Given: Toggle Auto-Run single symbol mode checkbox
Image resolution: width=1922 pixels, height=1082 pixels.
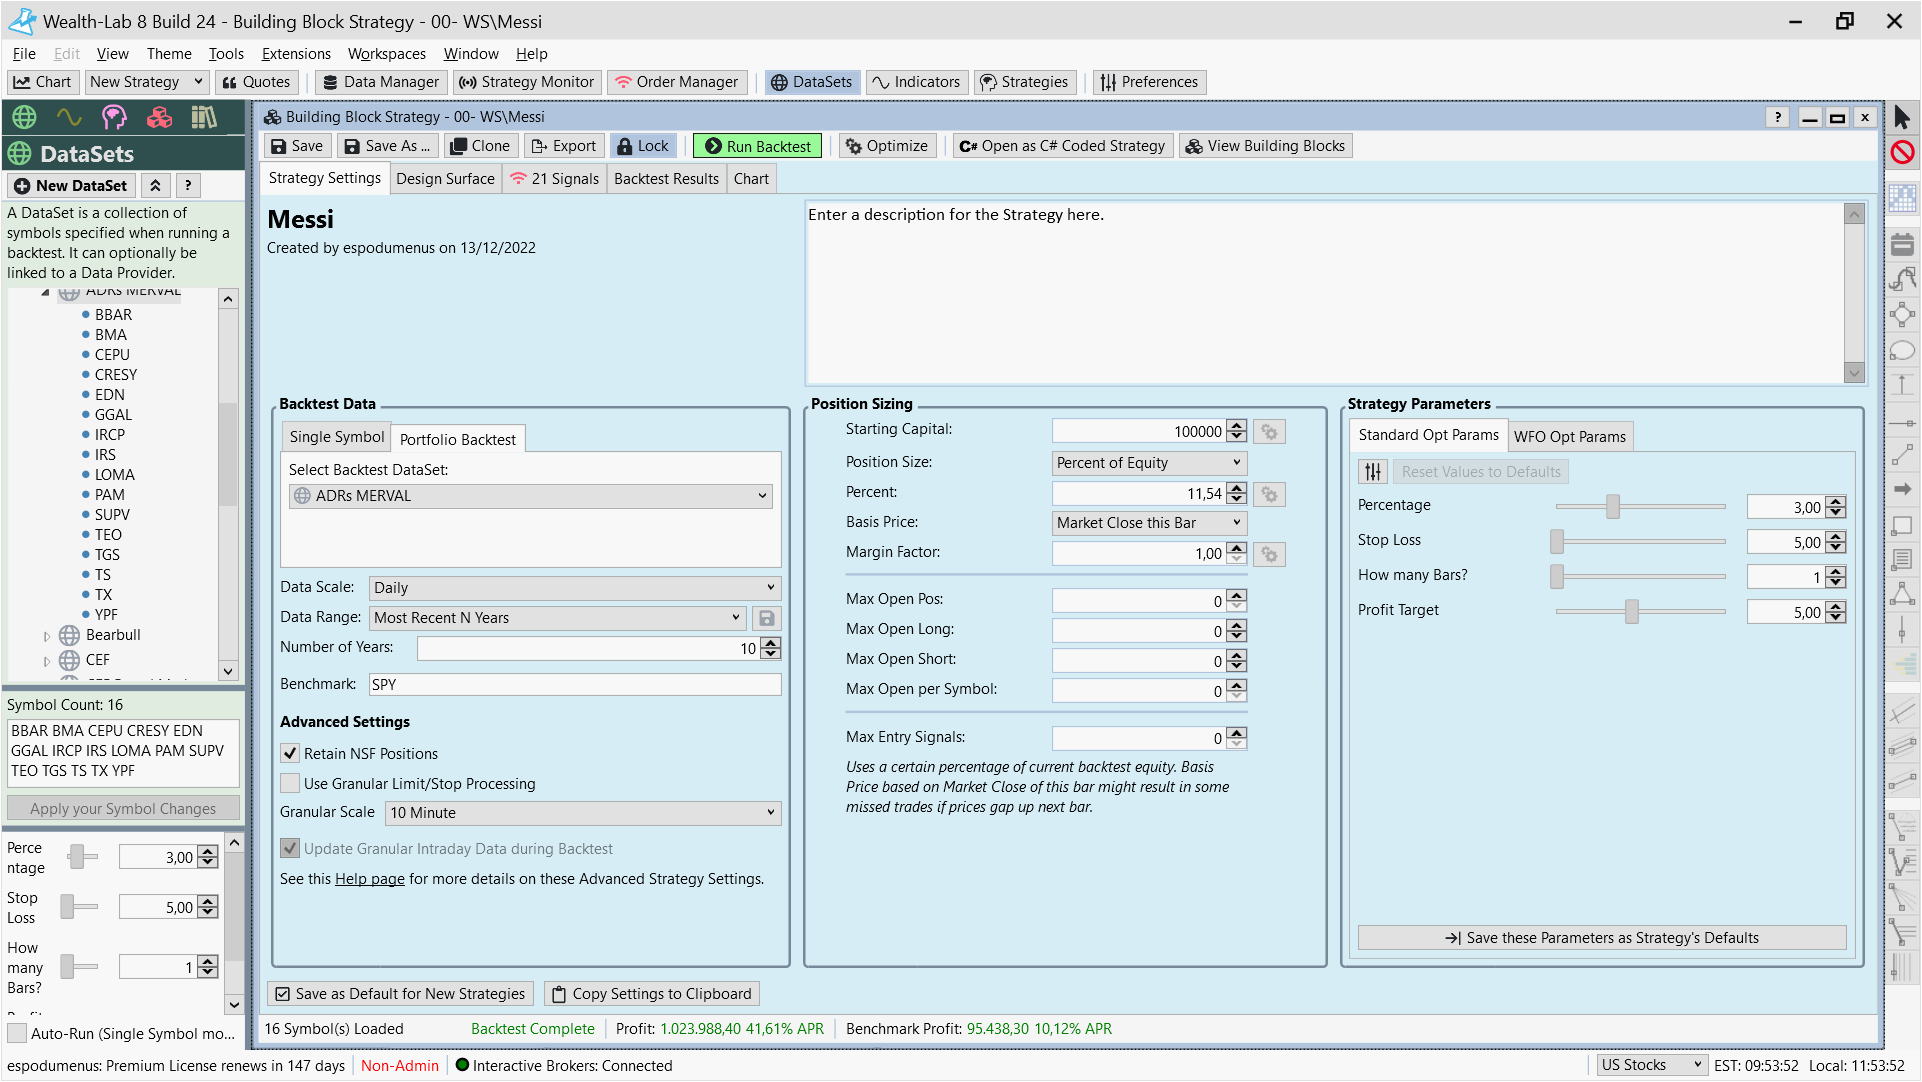Looking at the screenshot, I should pyautogui.click(x=17, y=1033).
